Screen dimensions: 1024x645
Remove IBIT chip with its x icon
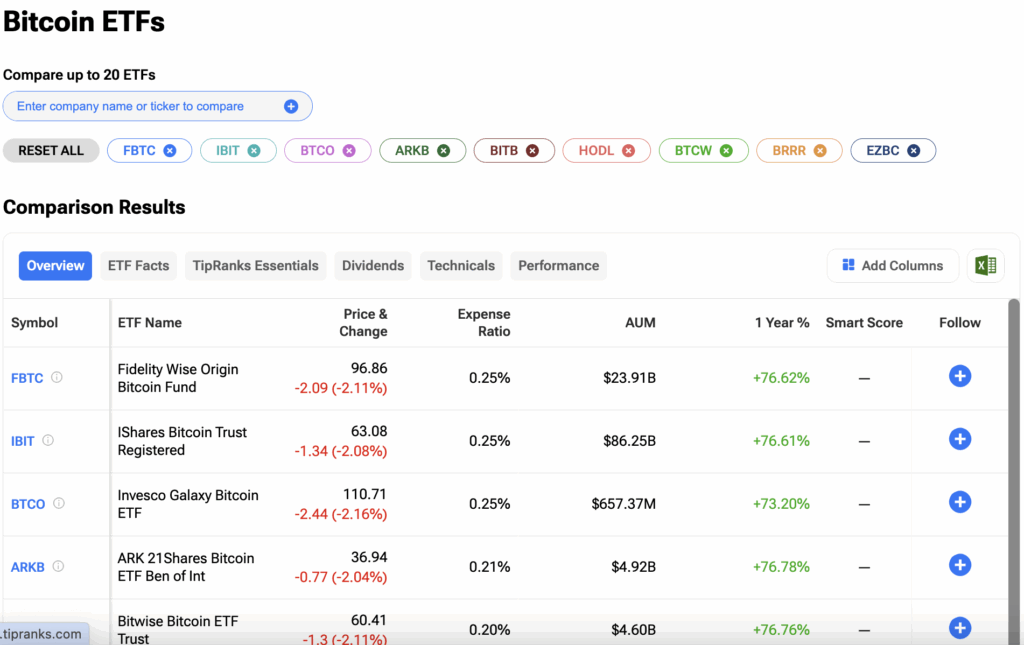point(254,151)
